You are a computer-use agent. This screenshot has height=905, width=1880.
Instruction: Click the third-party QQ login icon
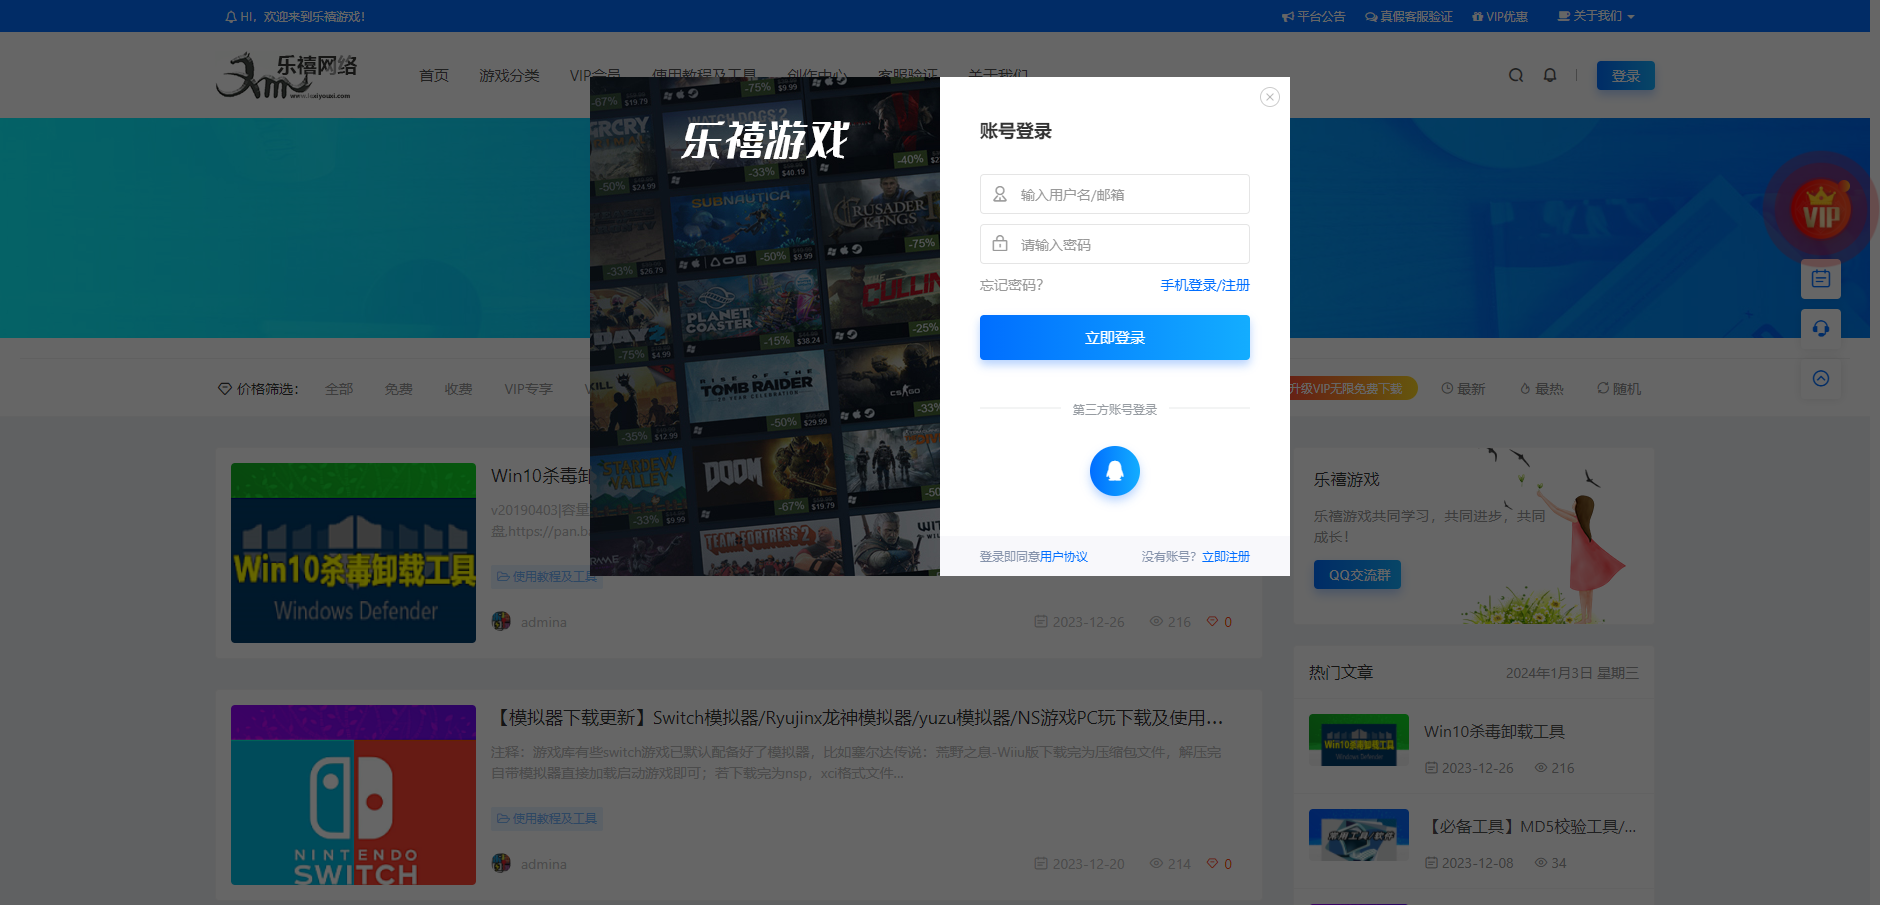pyautogui.click(x=1114, y=471)
